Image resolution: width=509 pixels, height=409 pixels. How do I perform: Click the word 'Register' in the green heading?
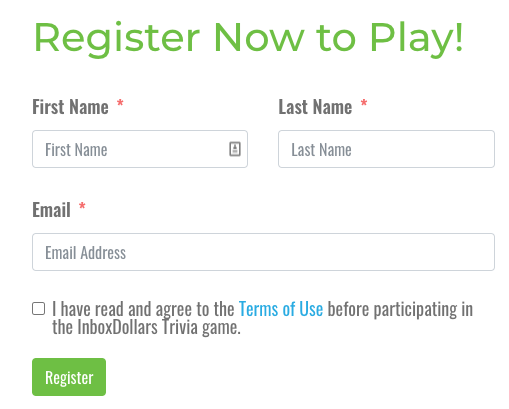pos(117,39)
